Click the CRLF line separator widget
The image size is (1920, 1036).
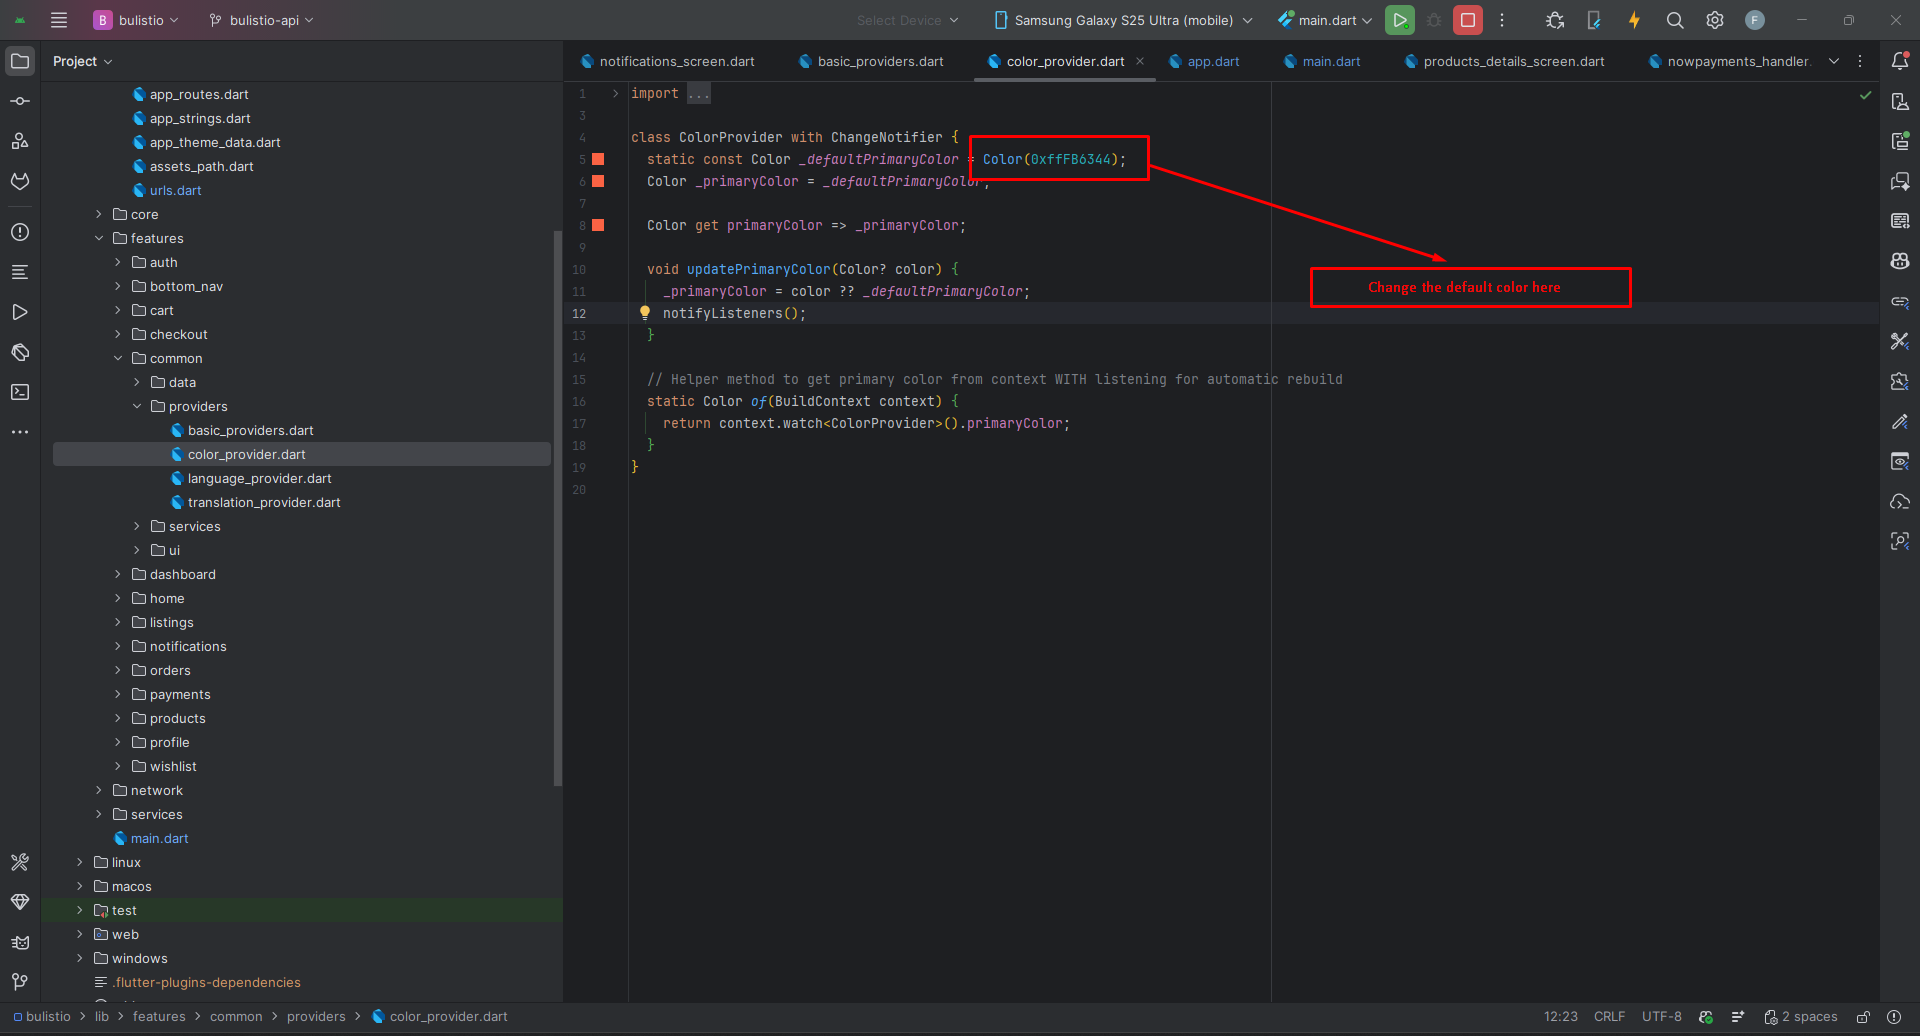pyautogui.click(x=1609, y=1017)
